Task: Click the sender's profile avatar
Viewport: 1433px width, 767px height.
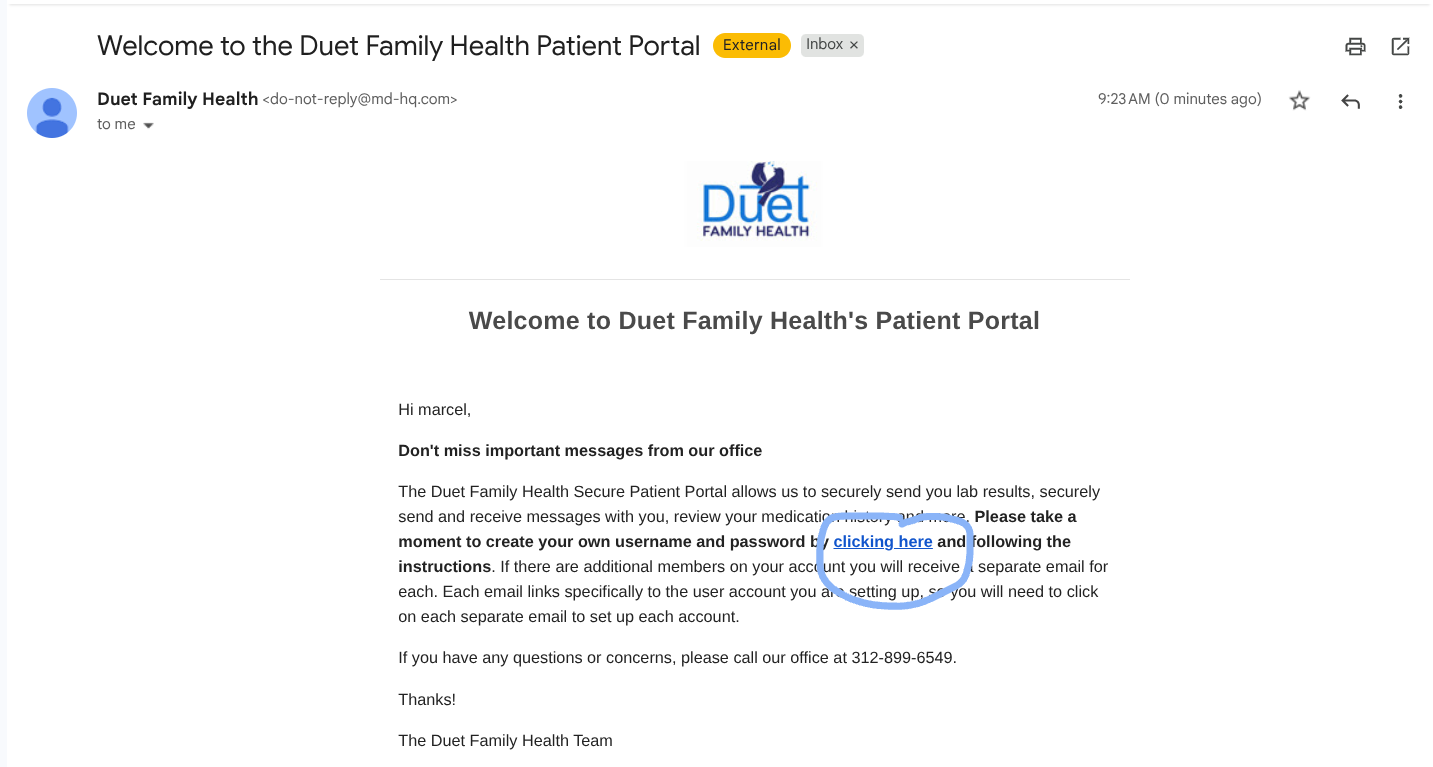Action: 52,112
